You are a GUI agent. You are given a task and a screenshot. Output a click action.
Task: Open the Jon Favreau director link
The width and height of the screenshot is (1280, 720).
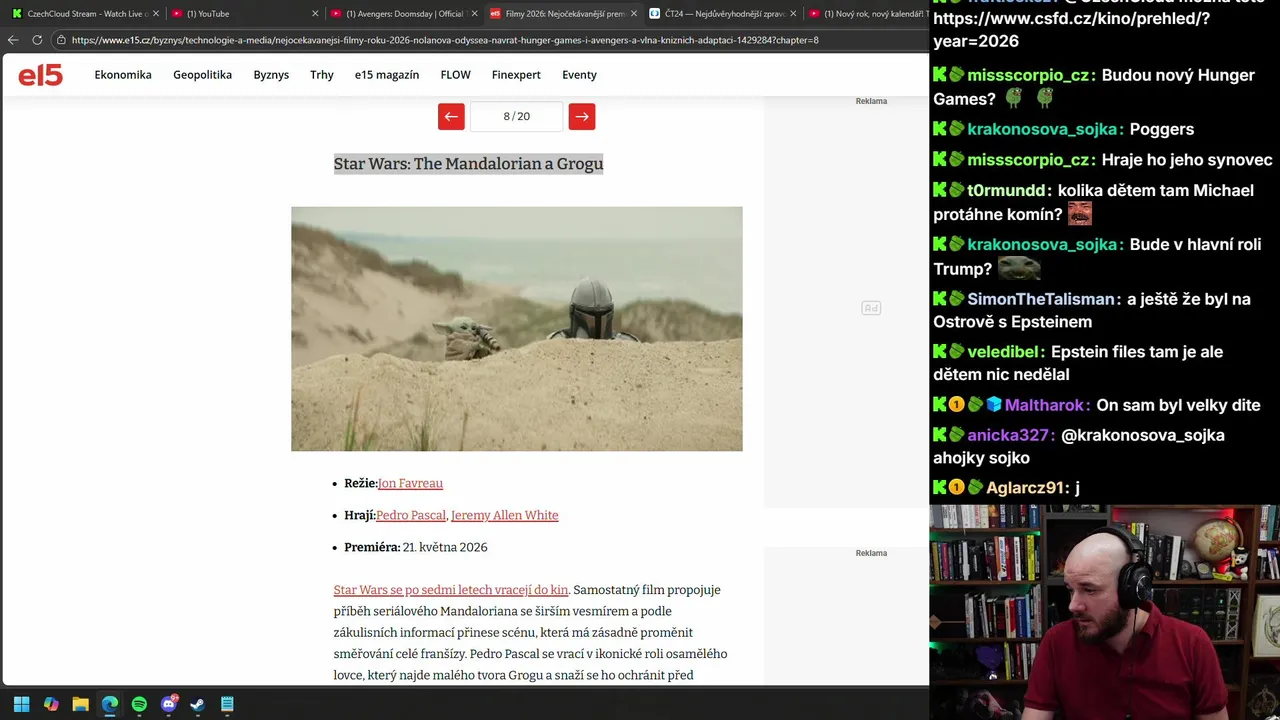(410, 483)
